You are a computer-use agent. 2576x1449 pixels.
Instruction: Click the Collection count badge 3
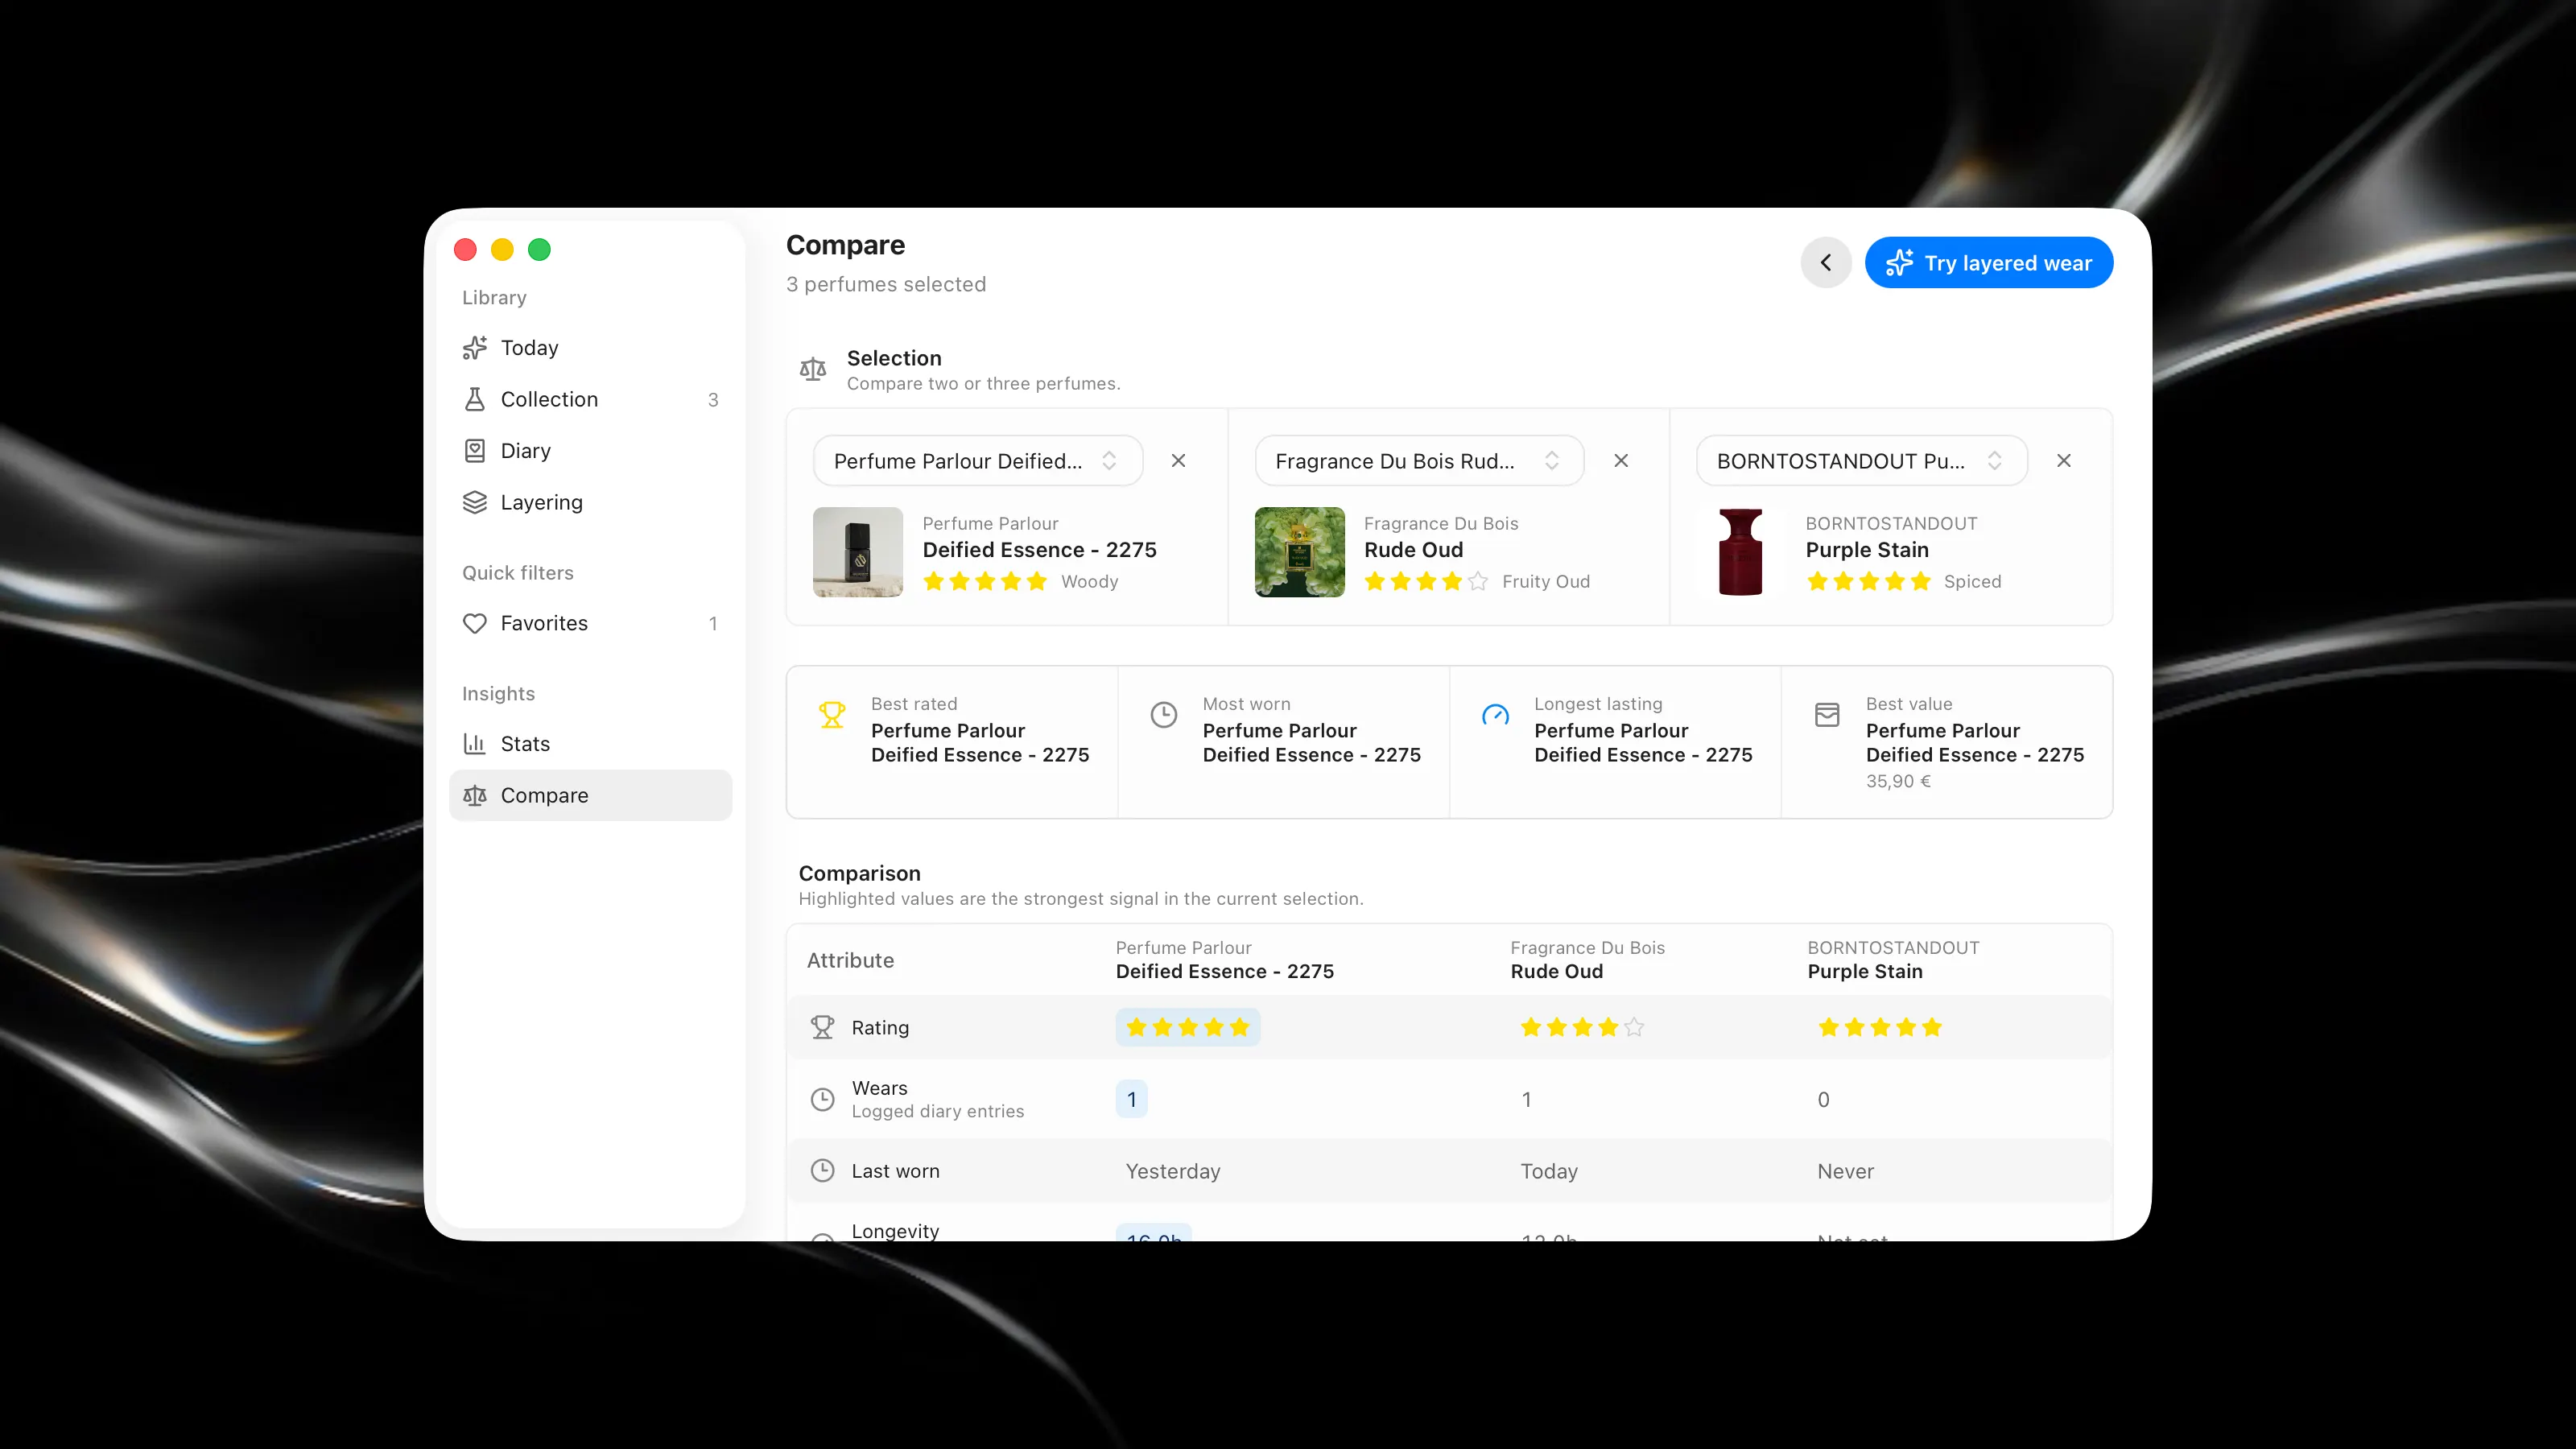tap(713, 399)
